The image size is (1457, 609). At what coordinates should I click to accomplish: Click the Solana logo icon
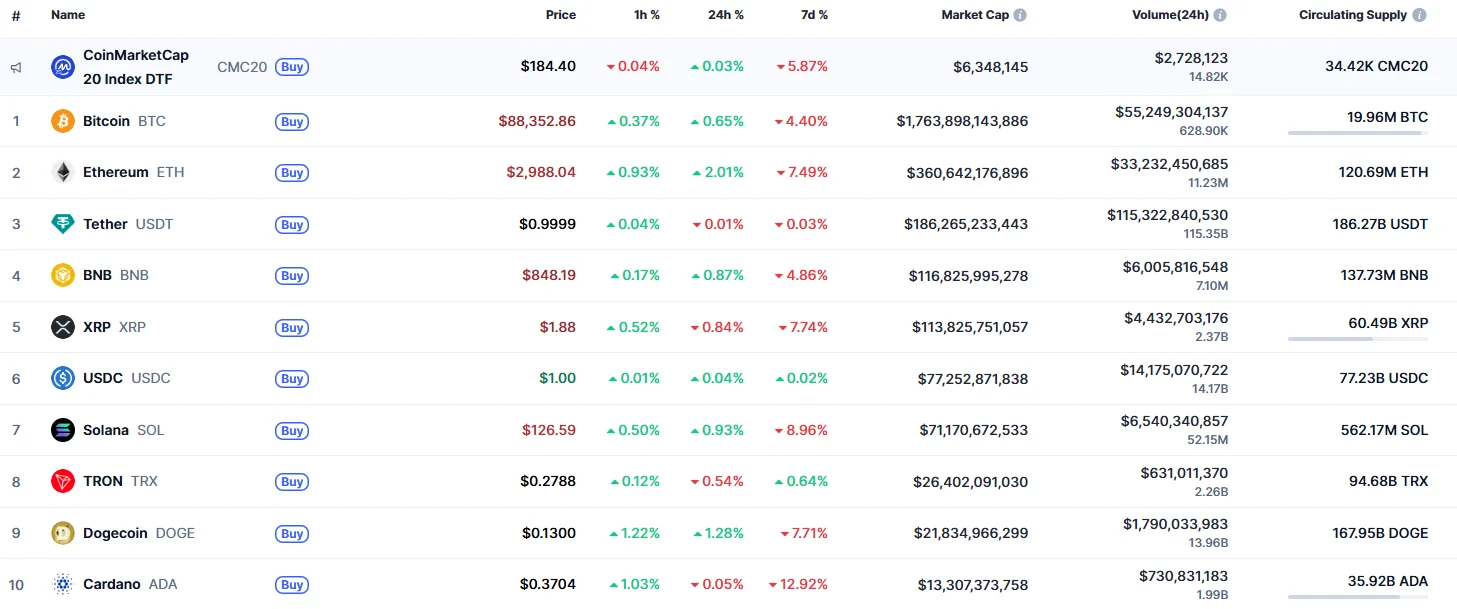tap(63, 430)
